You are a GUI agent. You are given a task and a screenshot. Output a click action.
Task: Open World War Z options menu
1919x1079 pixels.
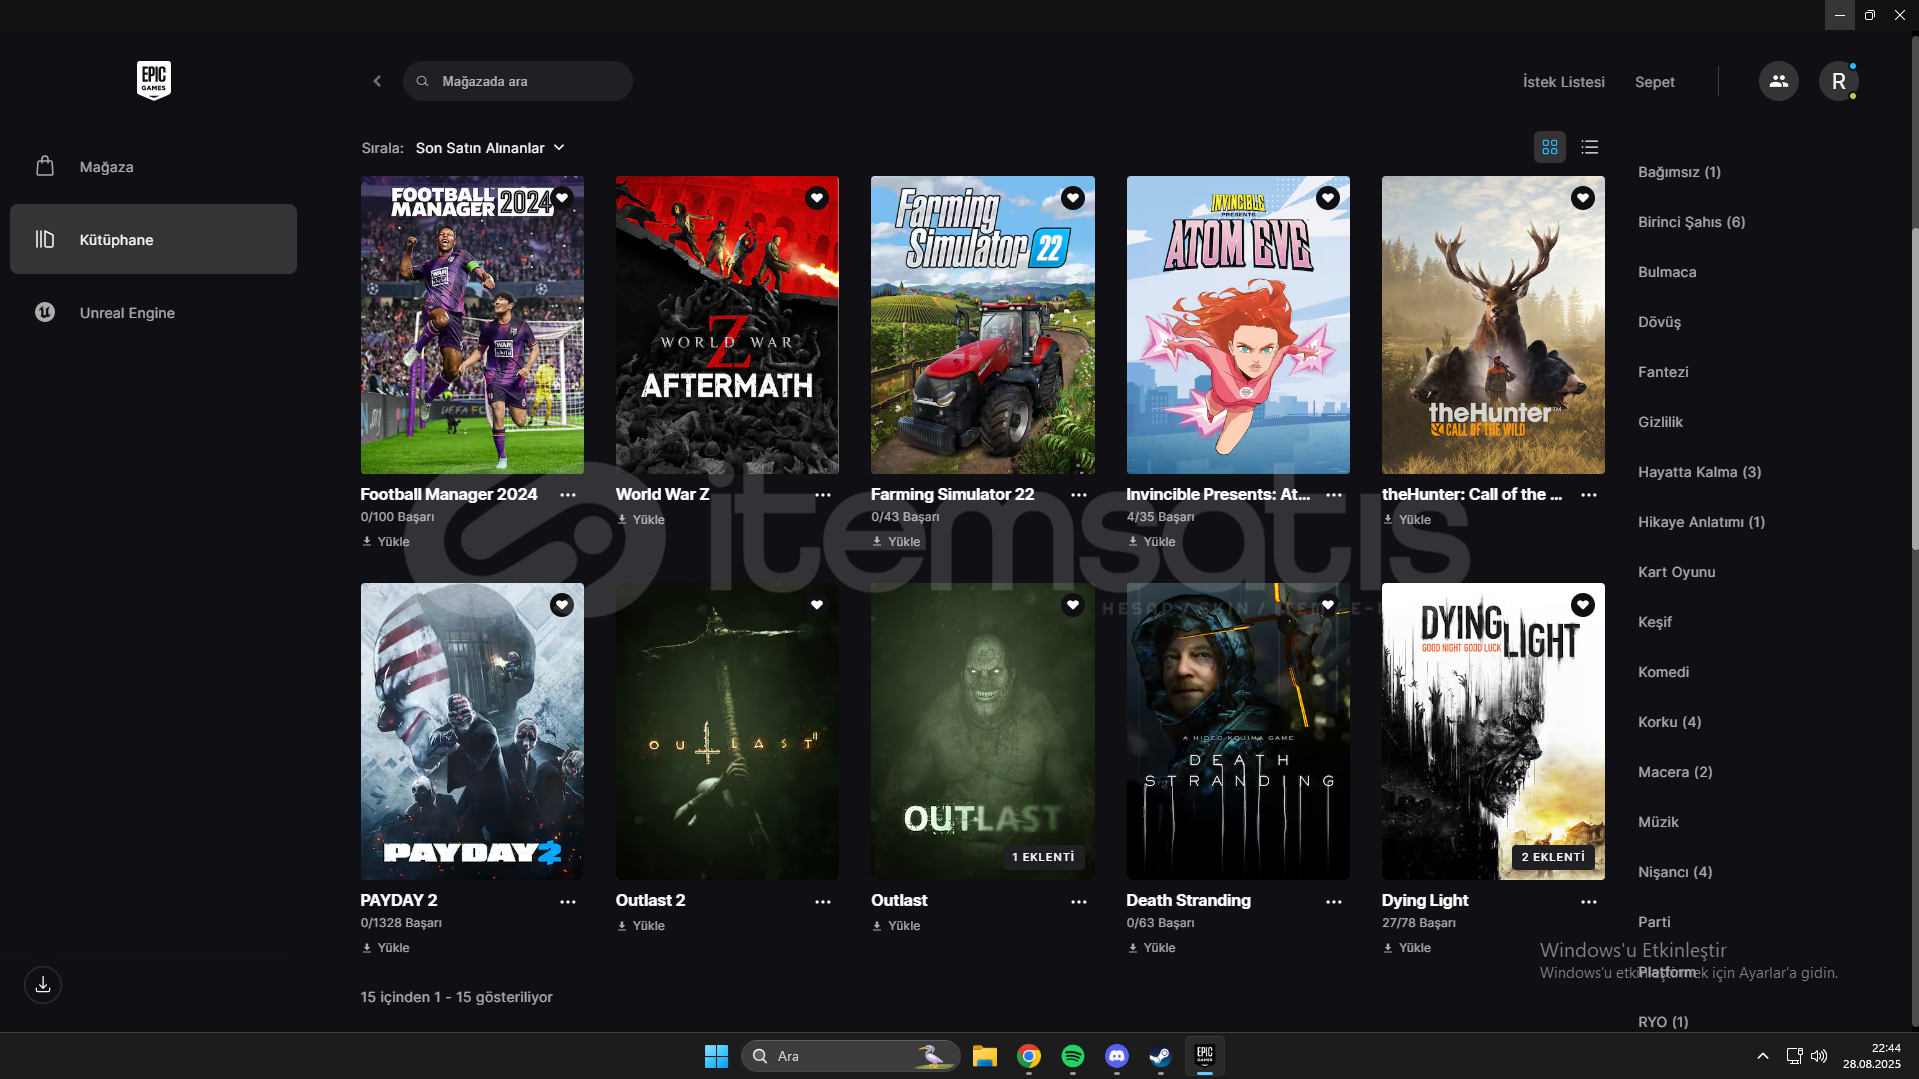click(x=823, y=495)
